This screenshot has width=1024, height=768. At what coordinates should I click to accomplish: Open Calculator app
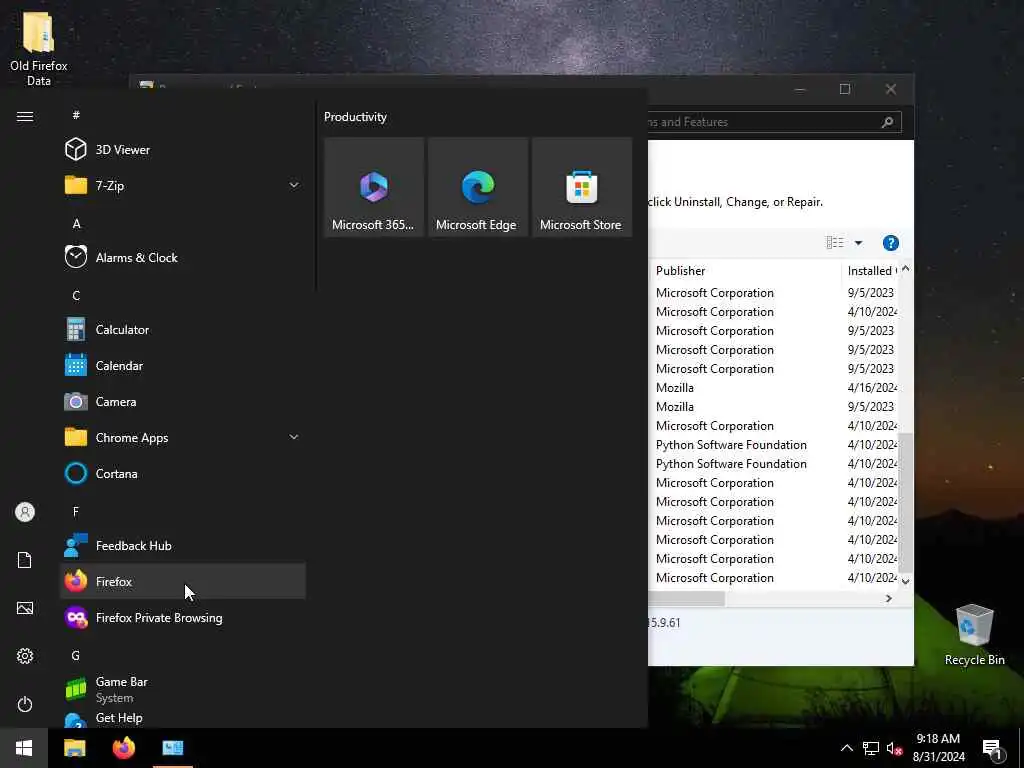[183, 330]
